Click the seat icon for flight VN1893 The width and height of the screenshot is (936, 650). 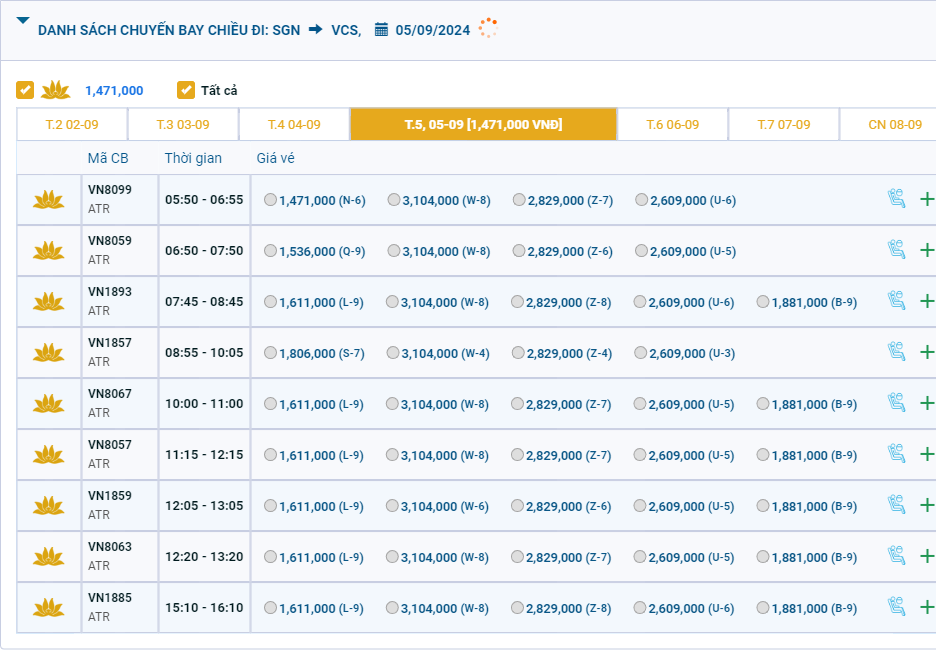tap(896, 301)
